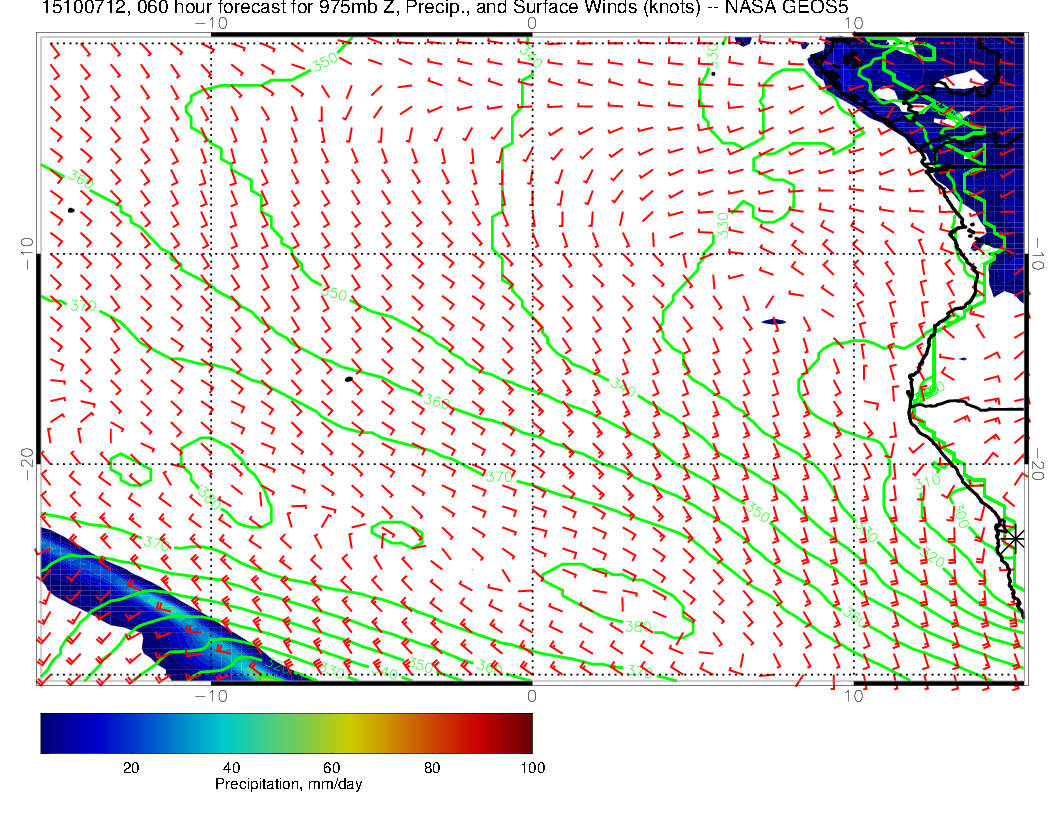Click the 'Precipitation, mm/day' colorbar caption
This screenshot has width=1056, height=816.
pyautogui.click(x=288, y=785)
